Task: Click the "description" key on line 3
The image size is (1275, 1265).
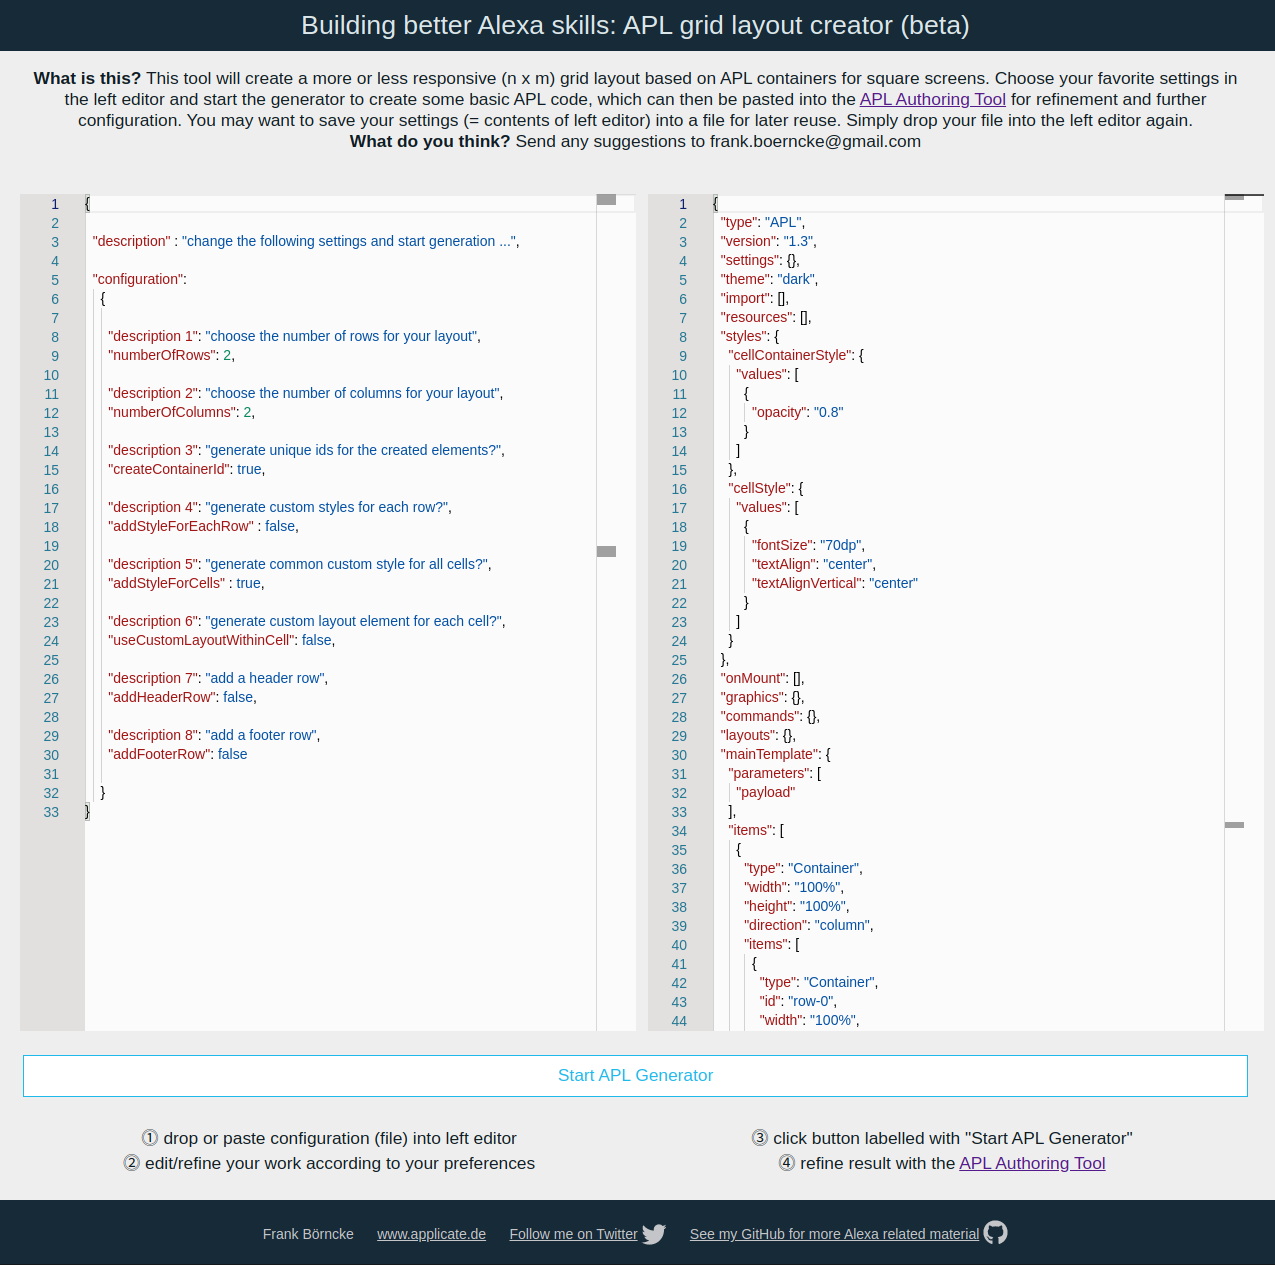Action: click(131, 241)
